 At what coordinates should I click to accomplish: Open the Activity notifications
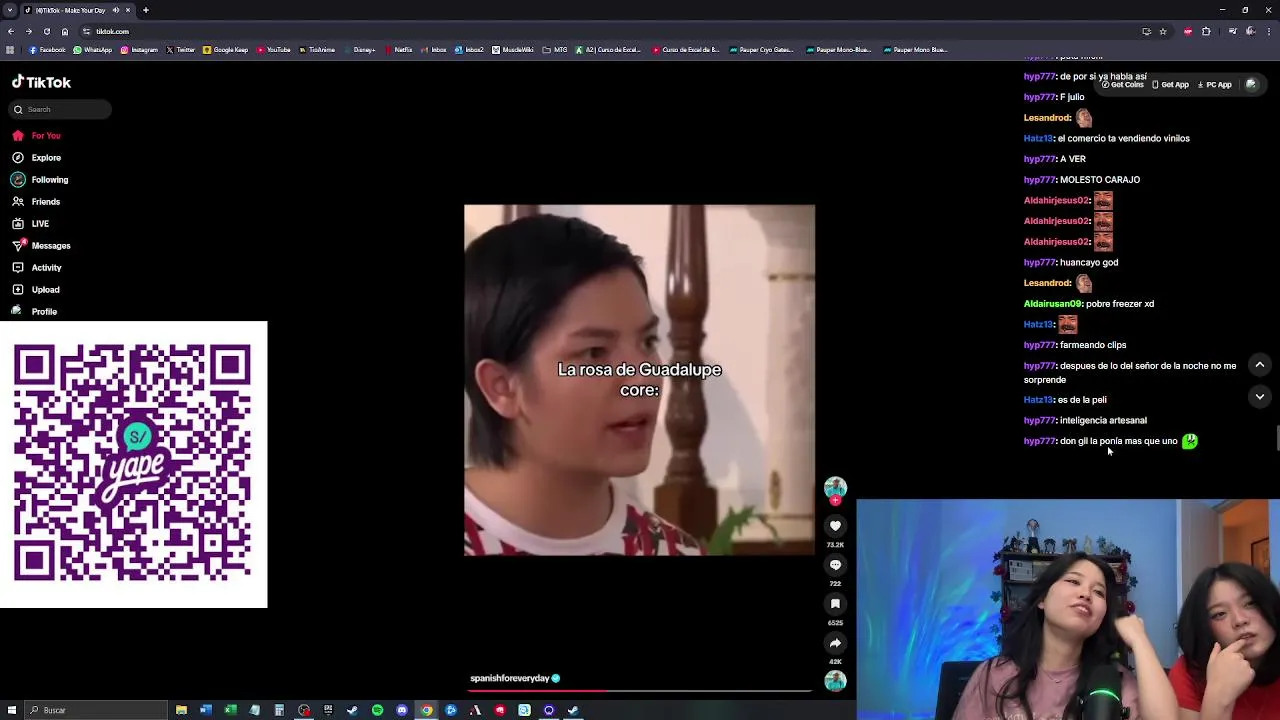click(37, 268)
